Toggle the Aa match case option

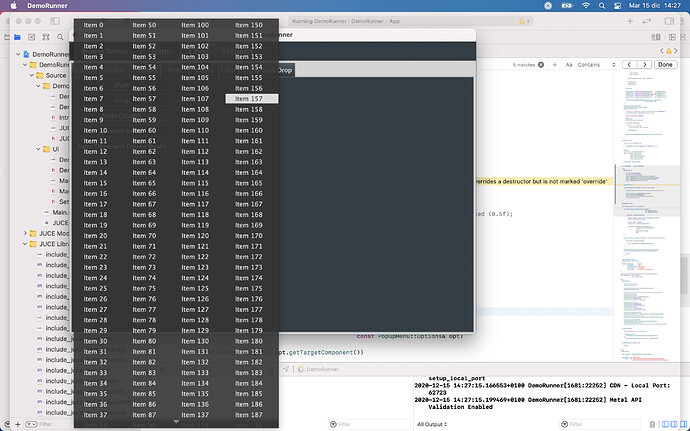coord(569,64)
